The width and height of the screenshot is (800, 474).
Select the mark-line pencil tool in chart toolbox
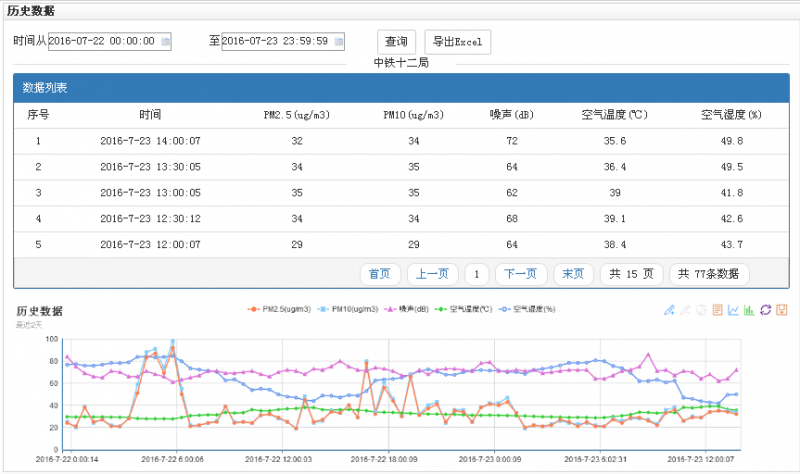click(x=669, y=310)
